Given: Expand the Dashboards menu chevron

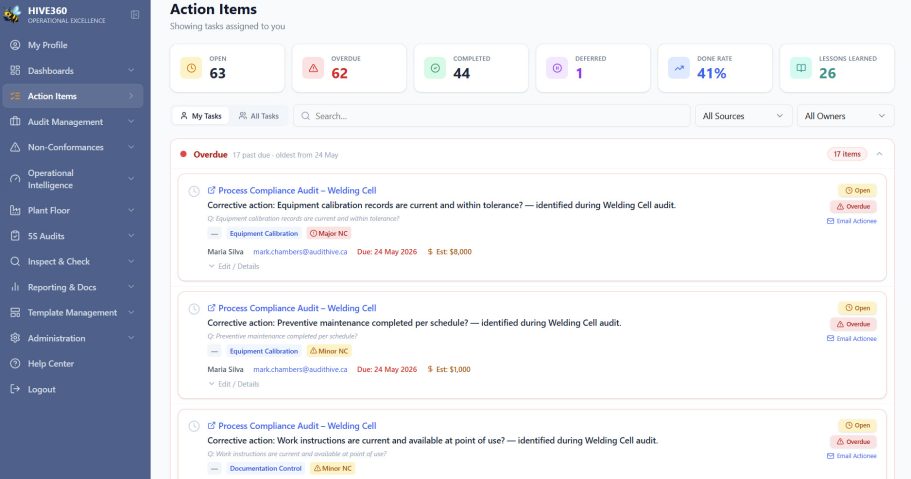Looking at the screenshot, I should click(131, 70).
